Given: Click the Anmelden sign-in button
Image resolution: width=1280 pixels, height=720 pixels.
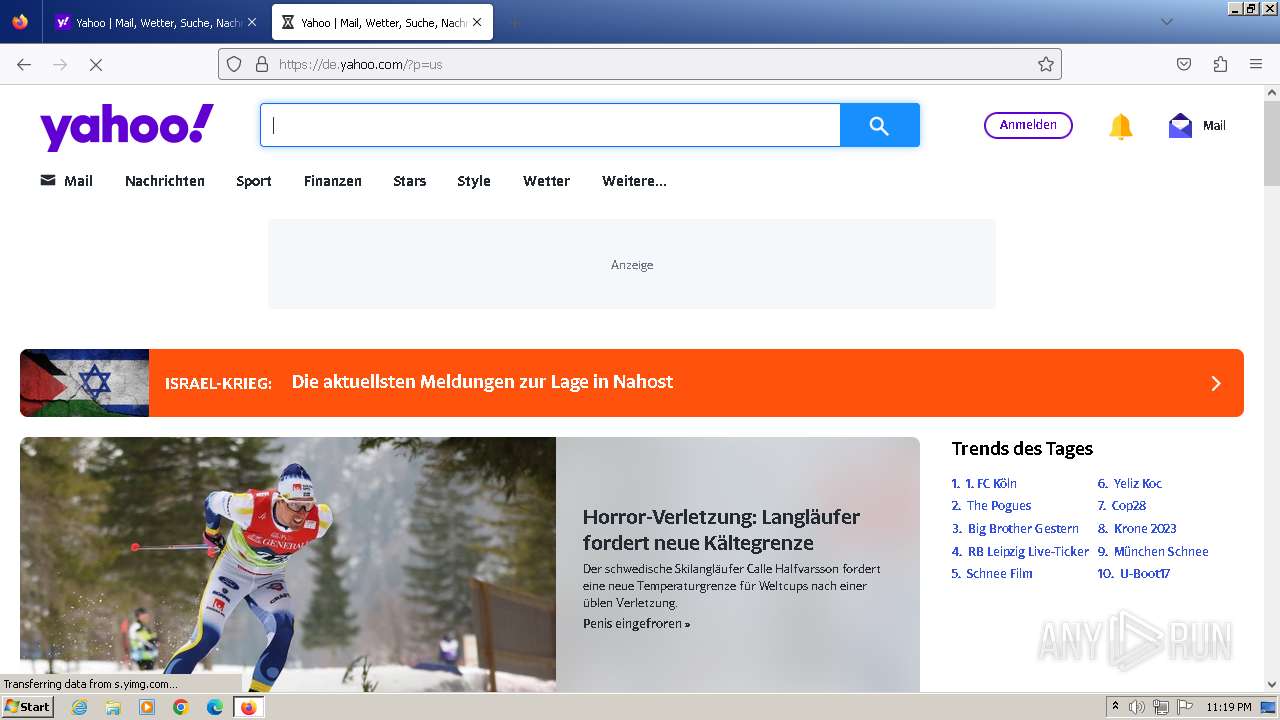Looking at the screenshot, I should click(1028, 125).
